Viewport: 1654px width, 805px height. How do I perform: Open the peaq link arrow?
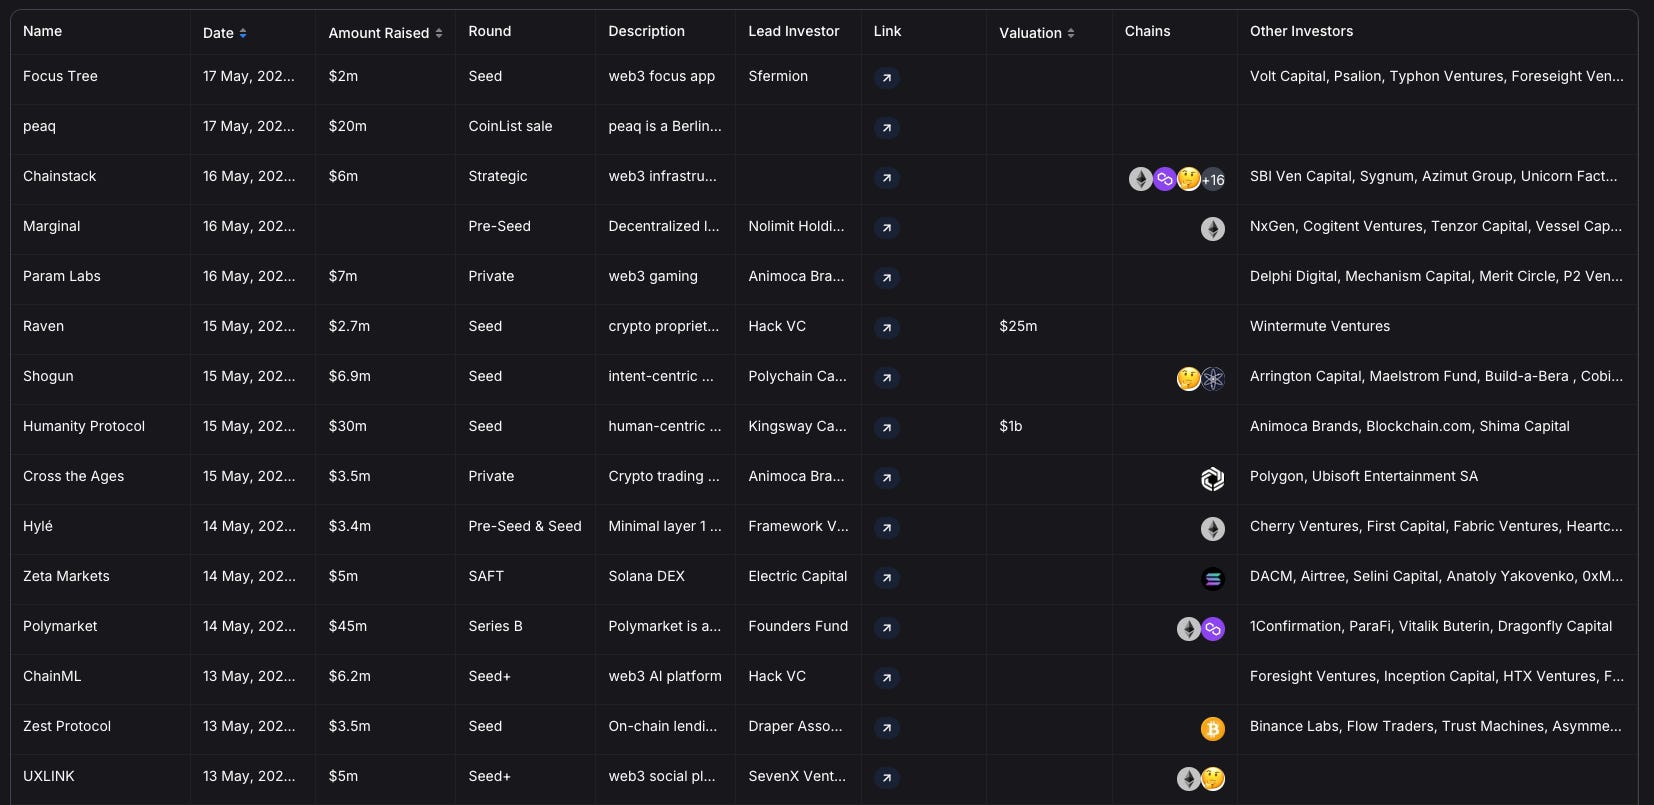coord(887,128)
